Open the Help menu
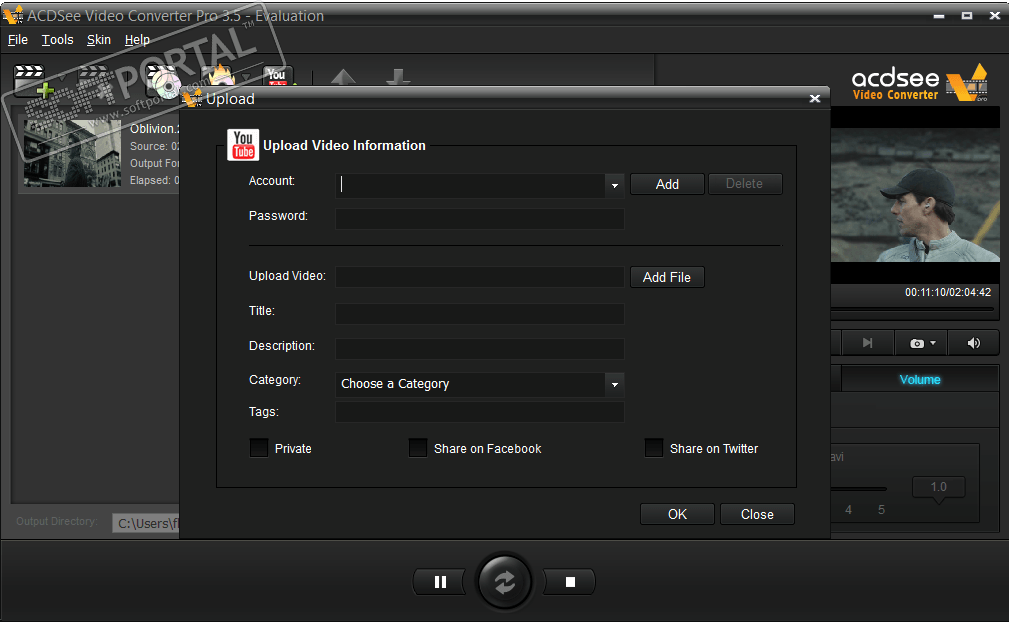The width and height of the screenshot is (1009, 625). pyautogui.click(x=137, y=40)
